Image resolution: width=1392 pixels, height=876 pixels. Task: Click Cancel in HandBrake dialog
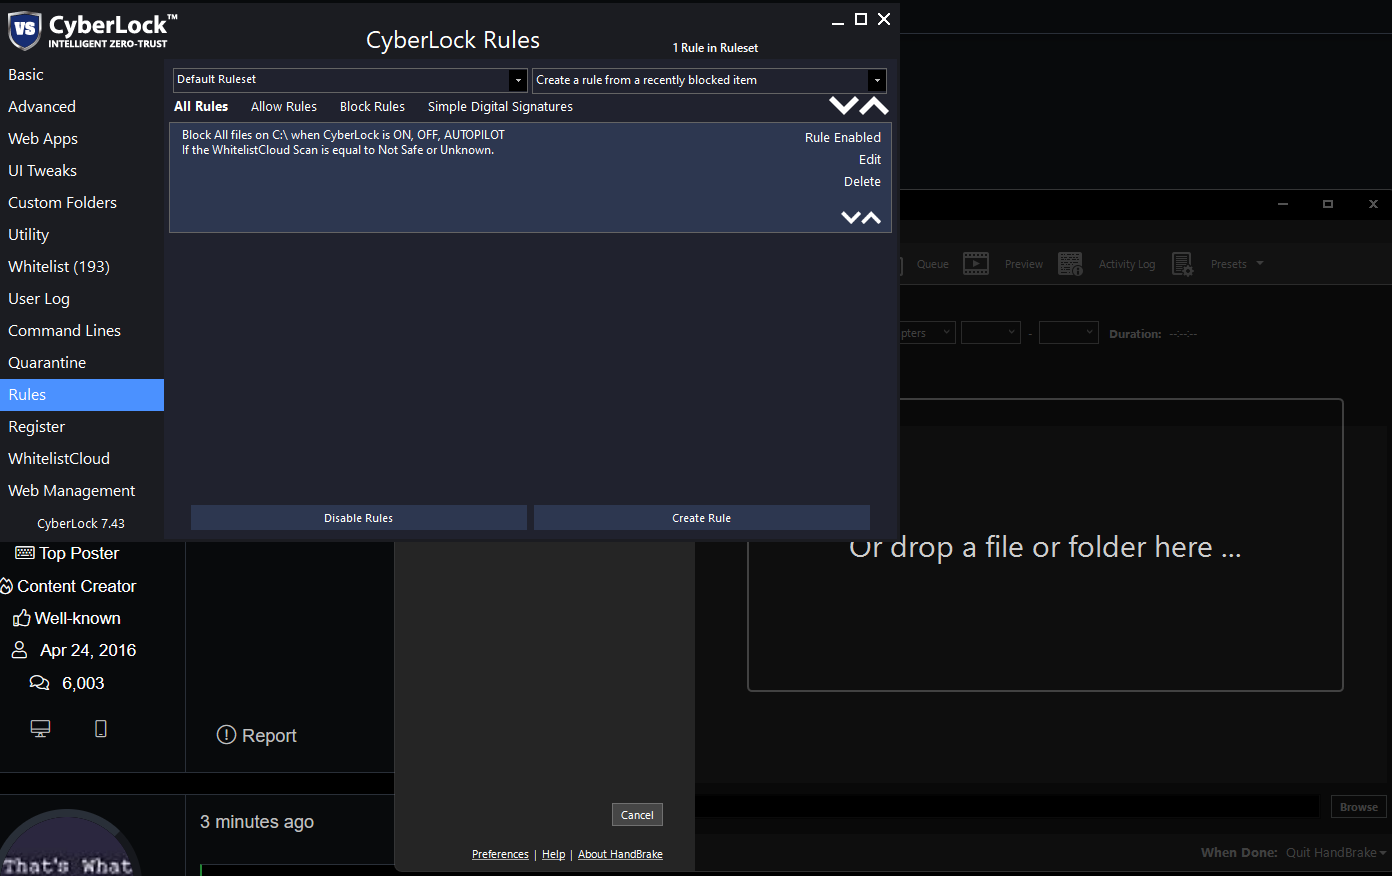click(x=637, y=815)
